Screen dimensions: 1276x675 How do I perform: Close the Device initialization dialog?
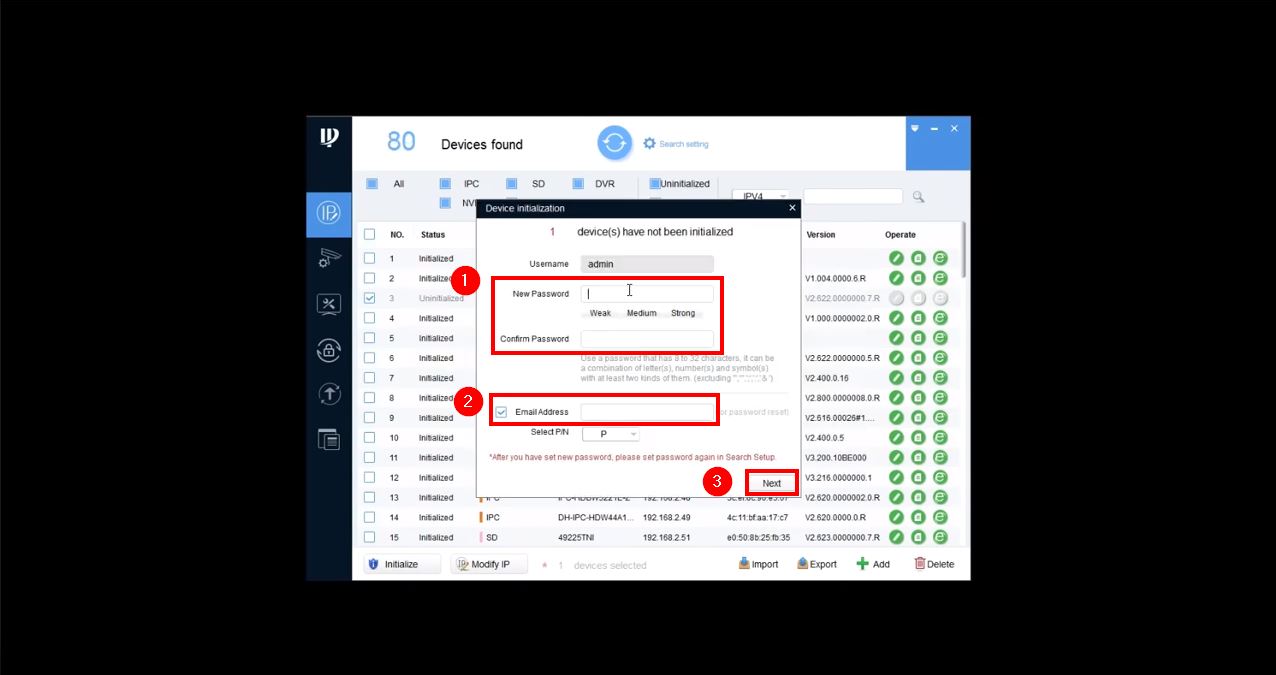coord(792,208)
